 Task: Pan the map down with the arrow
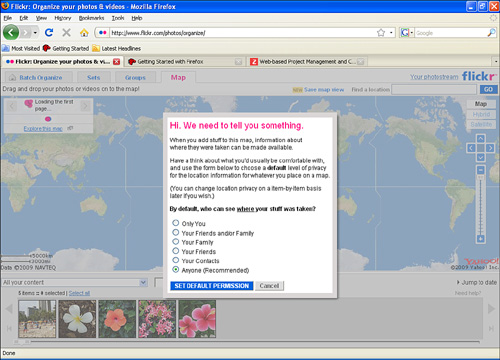point(481,157)
